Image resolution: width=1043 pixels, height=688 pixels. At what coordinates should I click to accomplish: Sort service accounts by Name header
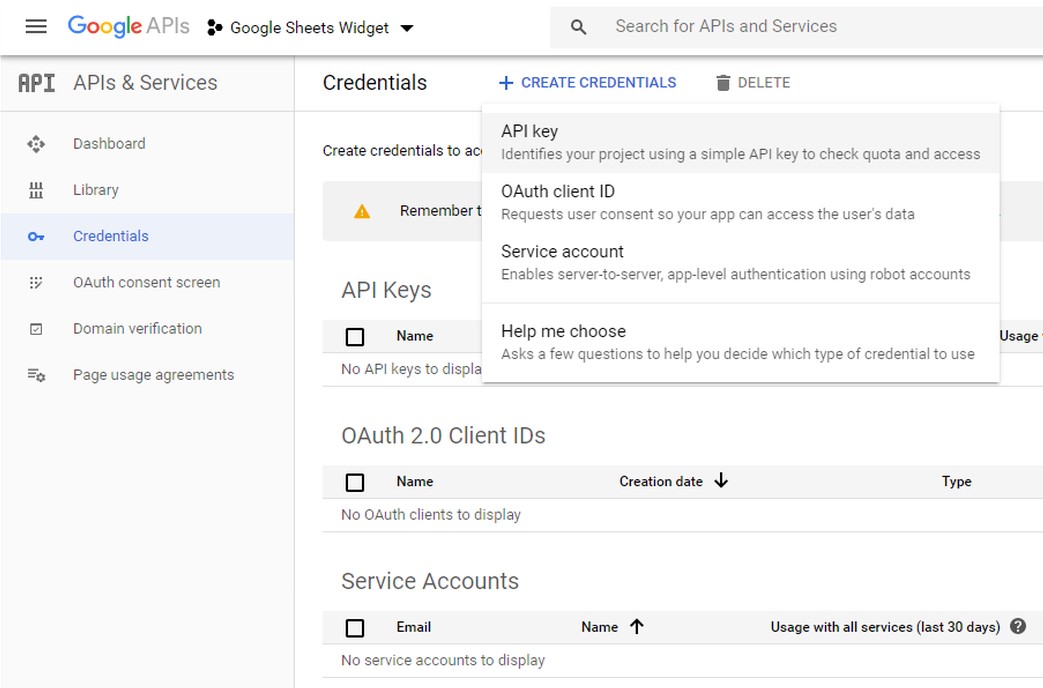point(600,627)
